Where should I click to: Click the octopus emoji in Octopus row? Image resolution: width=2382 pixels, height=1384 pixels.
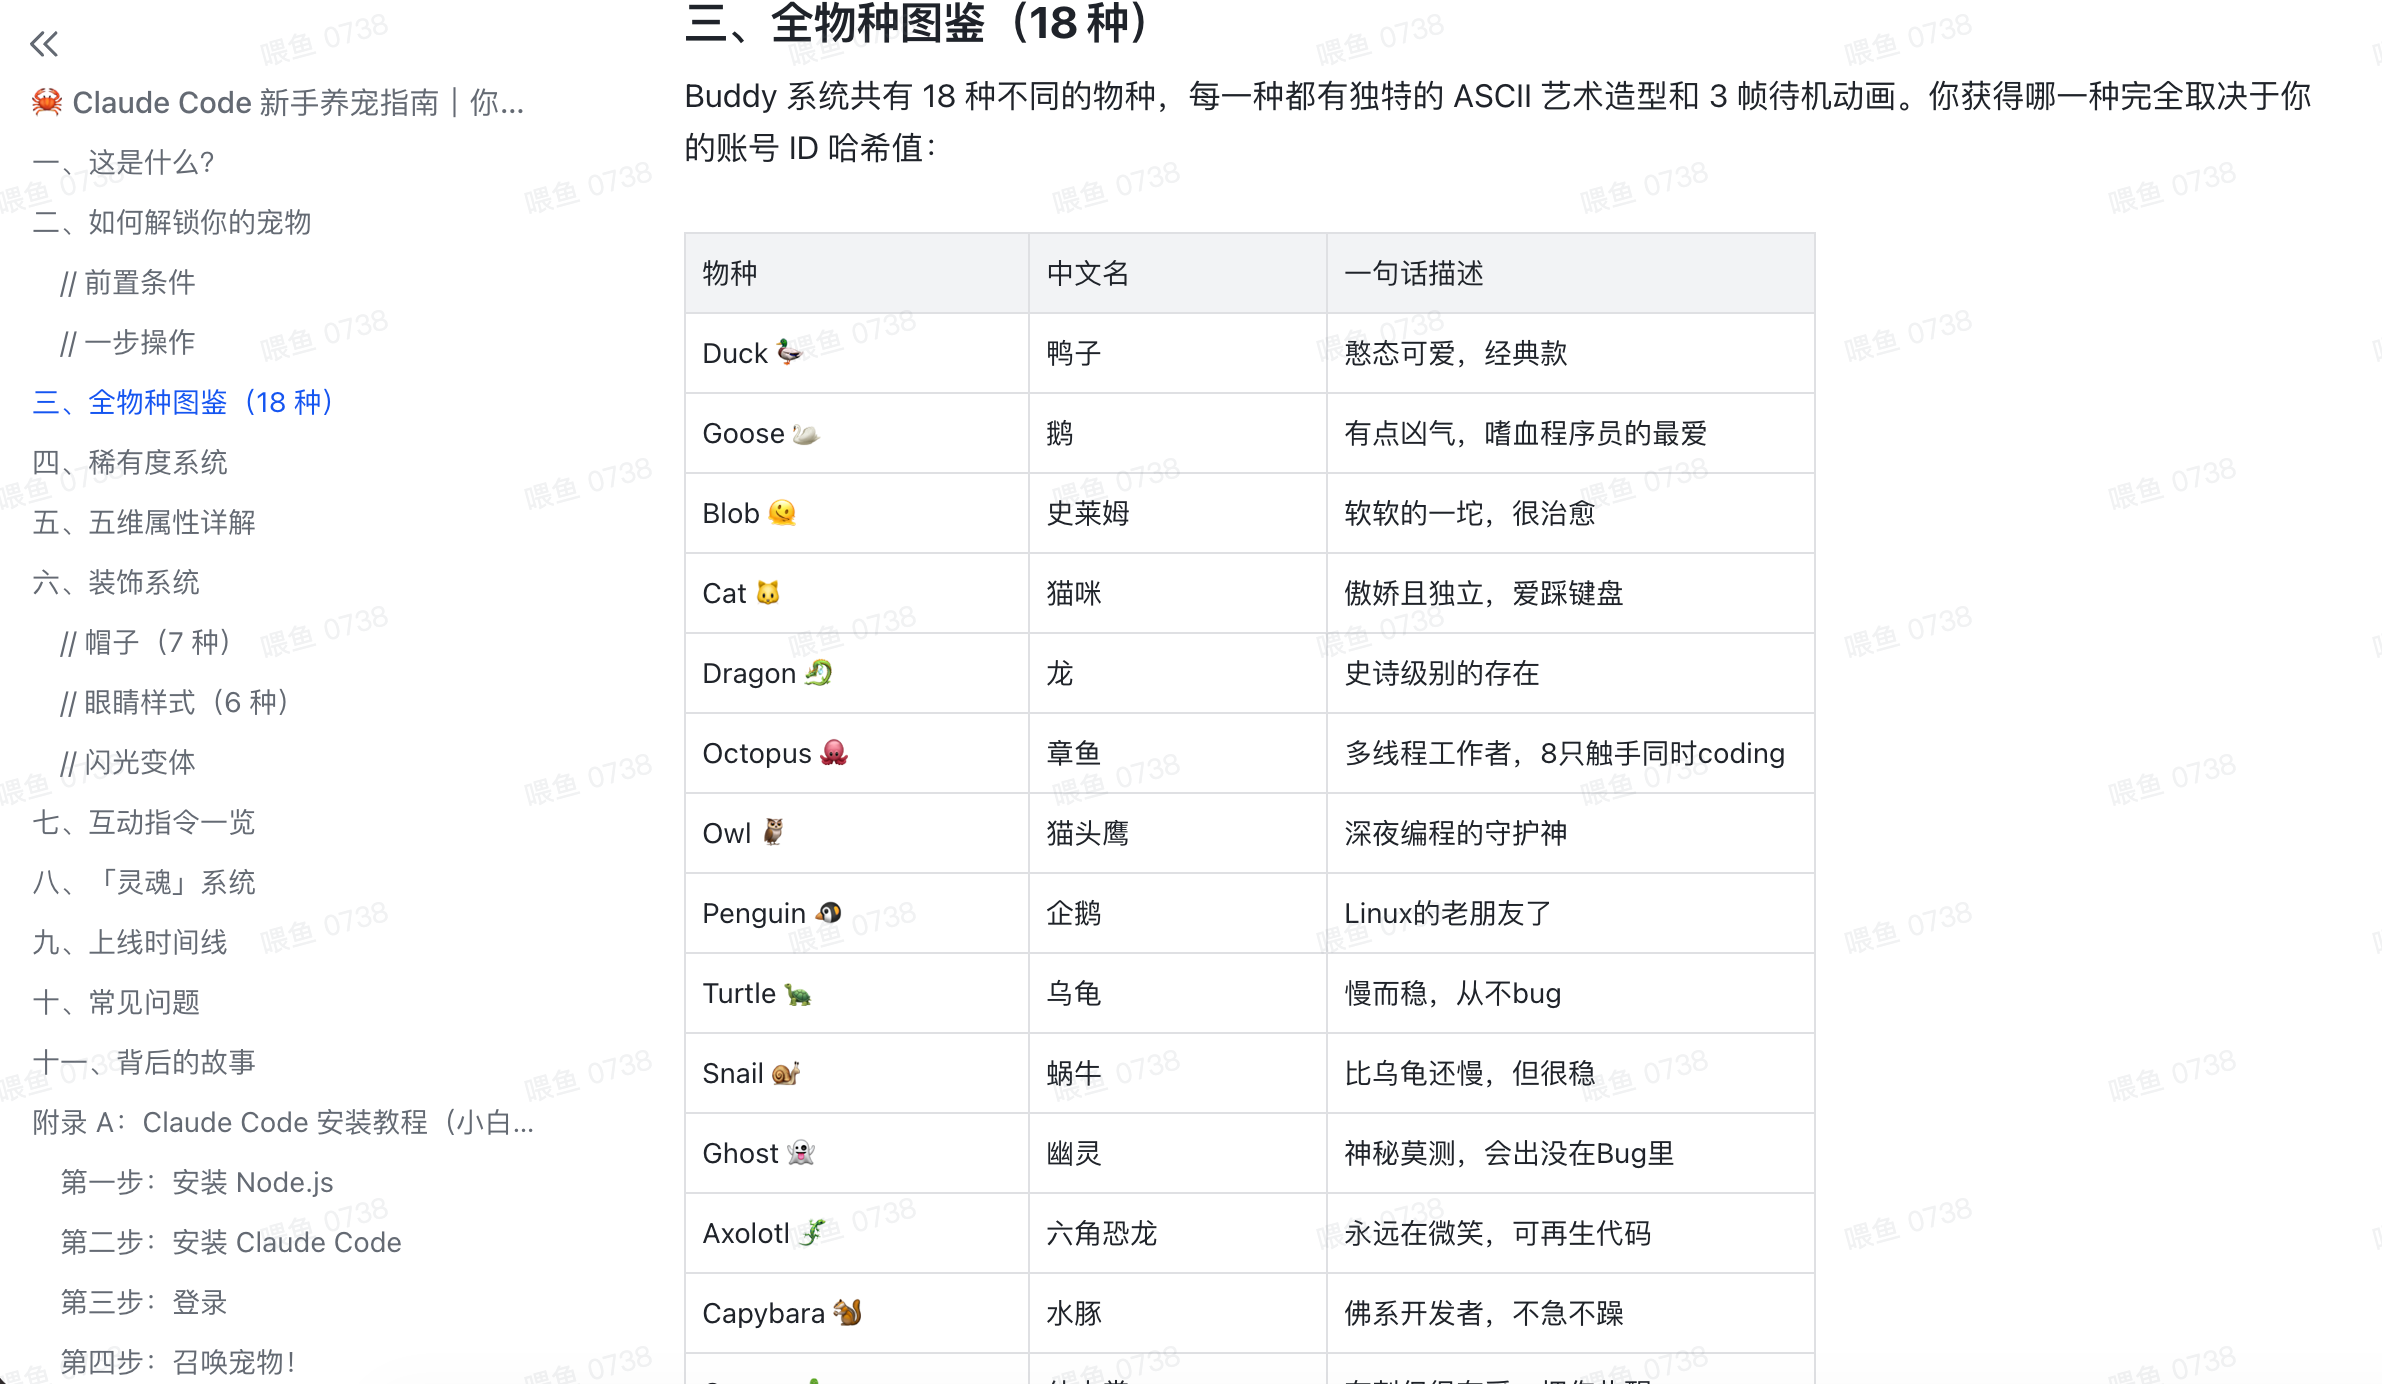(x=834, y=752)
